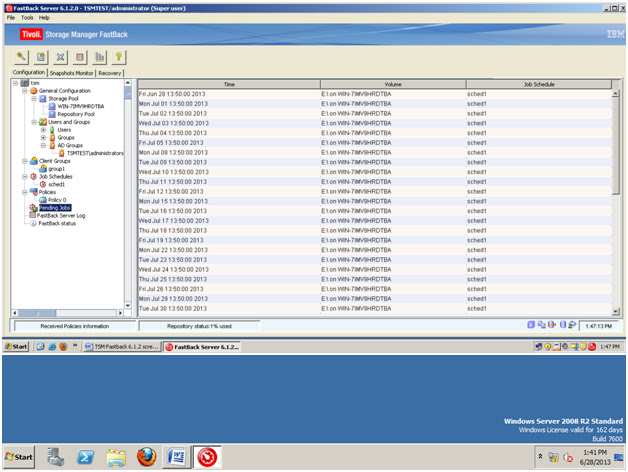Click the green Users person icon
This screenshot has width=628, height=472.
(52, 130)
